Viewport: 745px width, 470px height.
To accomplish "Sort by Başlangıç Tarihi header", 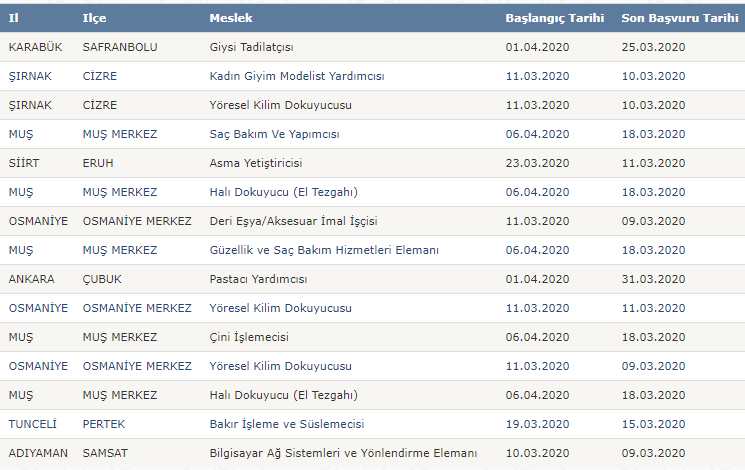I will pyautogui.click(x=554, y=18).
